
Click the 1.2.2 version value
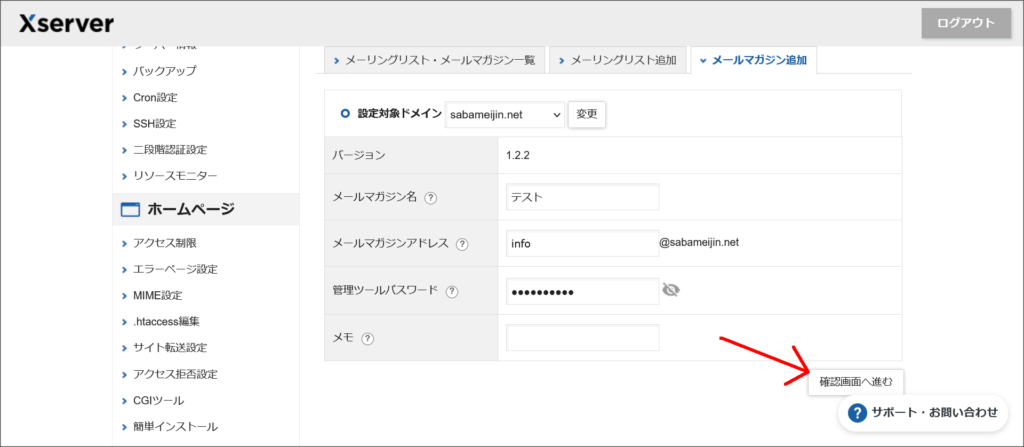click(x=520, y=156)
